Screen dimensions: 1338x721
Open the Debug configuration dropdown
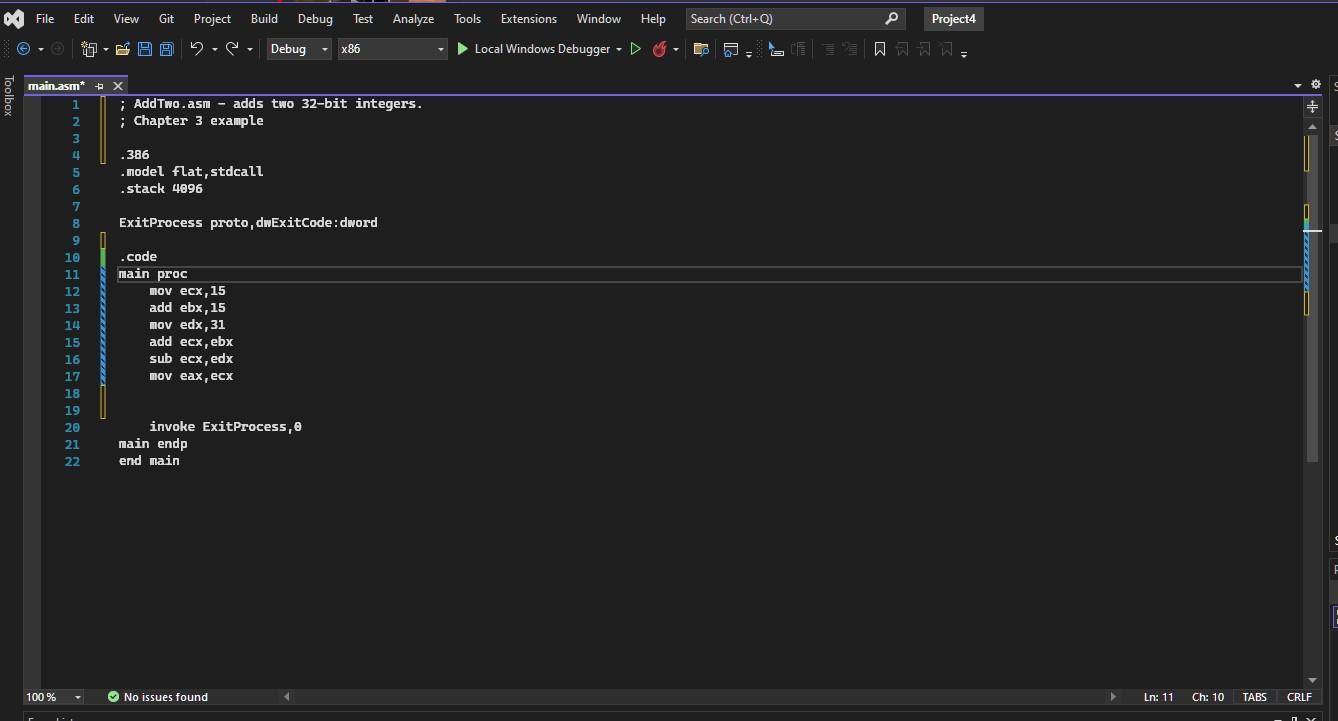[x=325, y=48]
